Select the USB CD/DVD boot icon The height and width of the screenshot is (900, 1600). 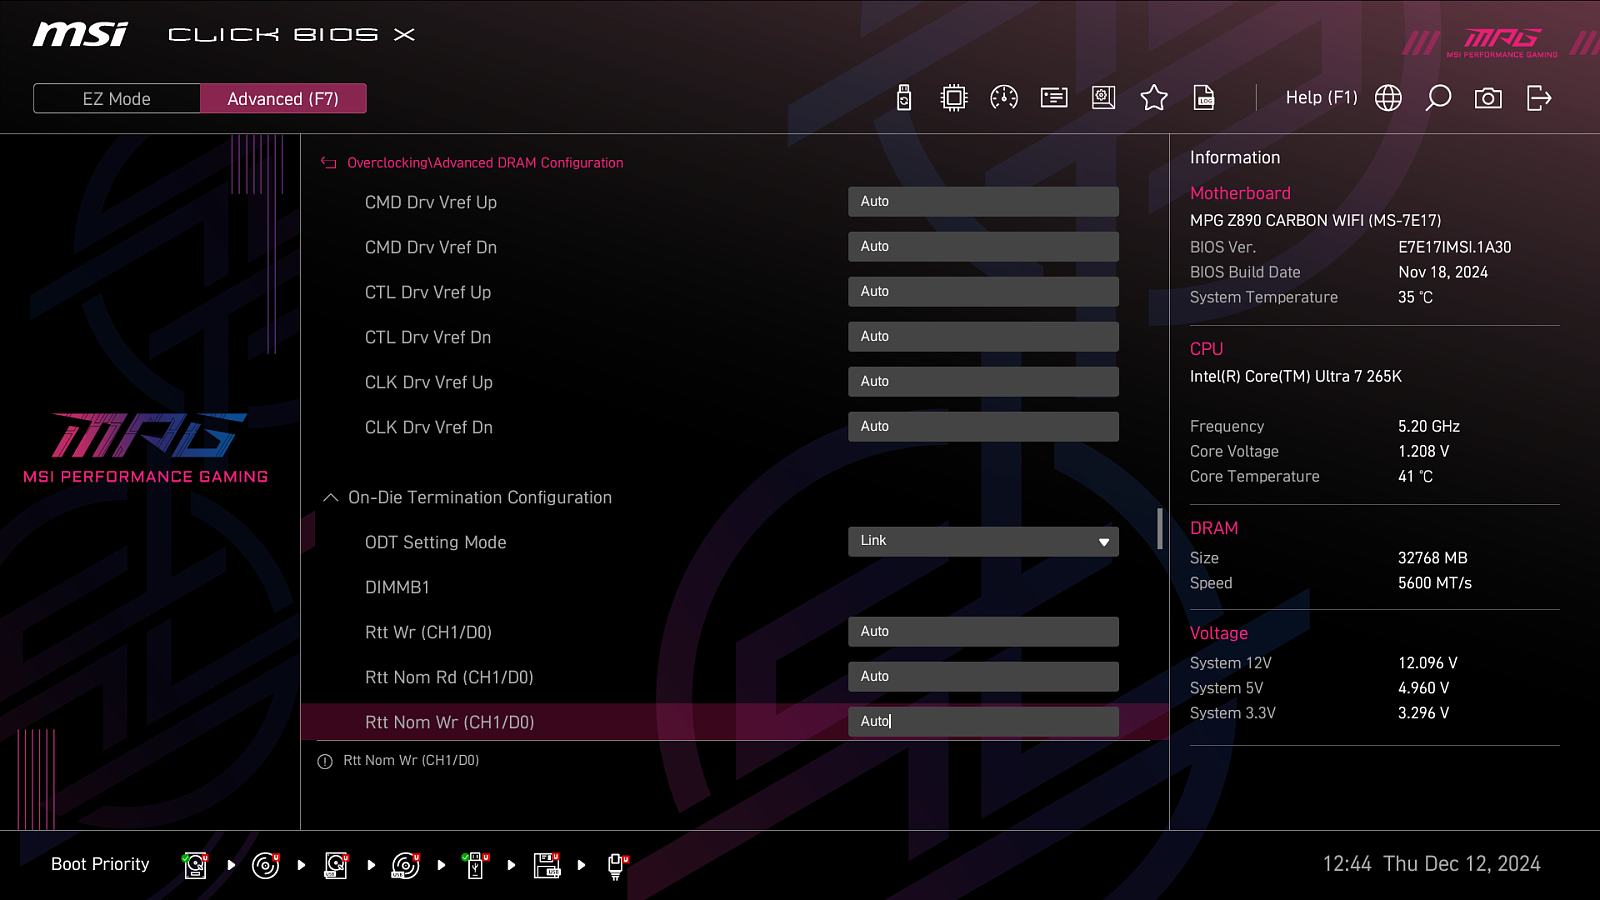(406, 865)
